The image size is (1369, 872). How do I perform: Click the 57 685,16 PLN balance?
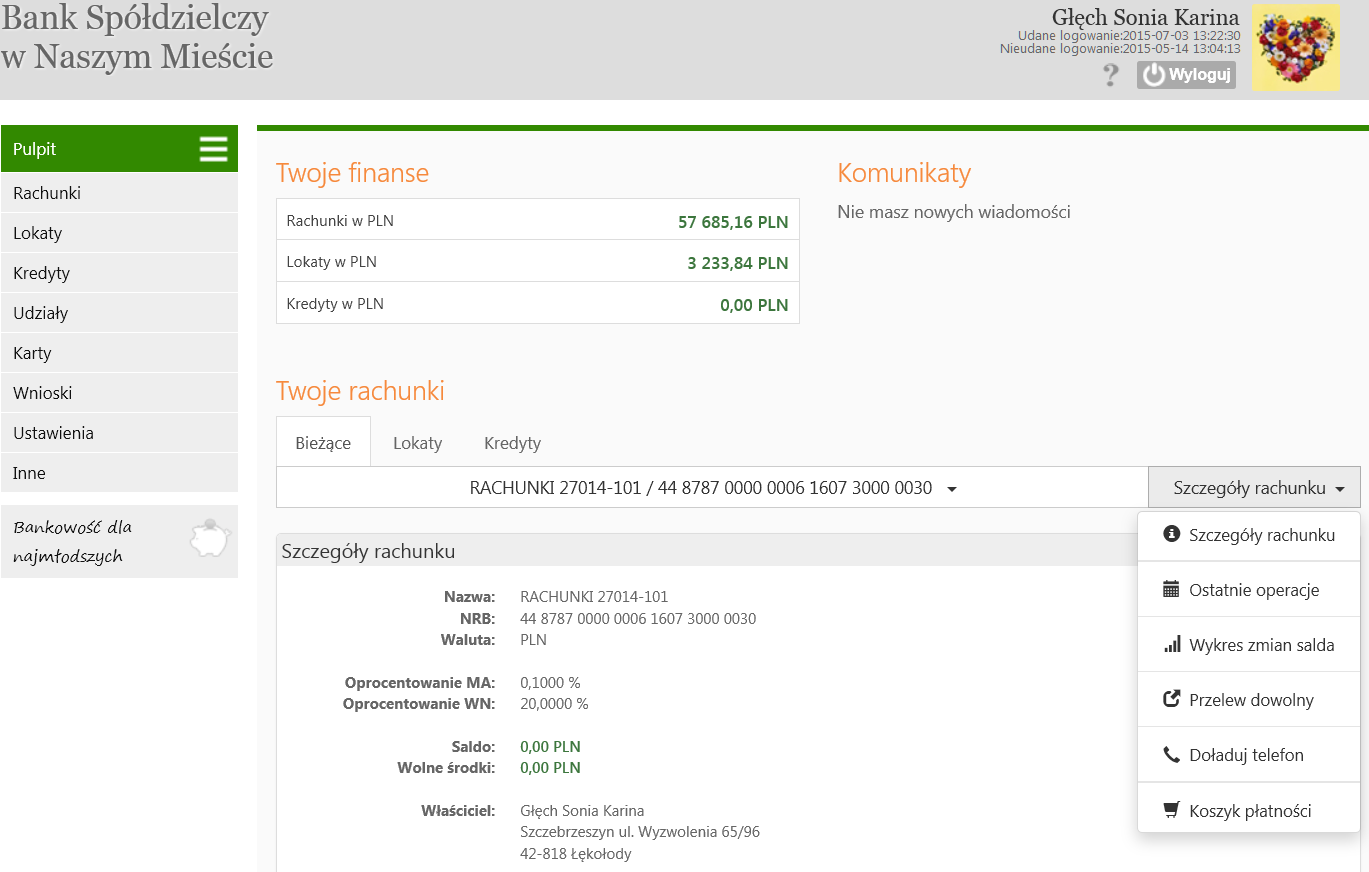coord(733,222)
